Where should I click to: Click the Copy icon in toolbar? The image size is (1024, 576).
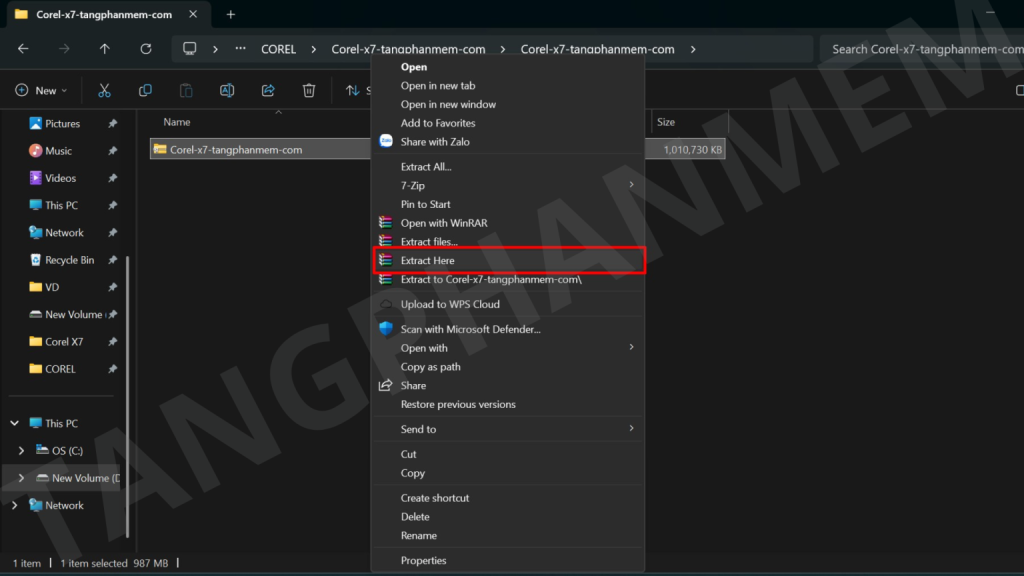pyautogui.click(x=145, y=90)
